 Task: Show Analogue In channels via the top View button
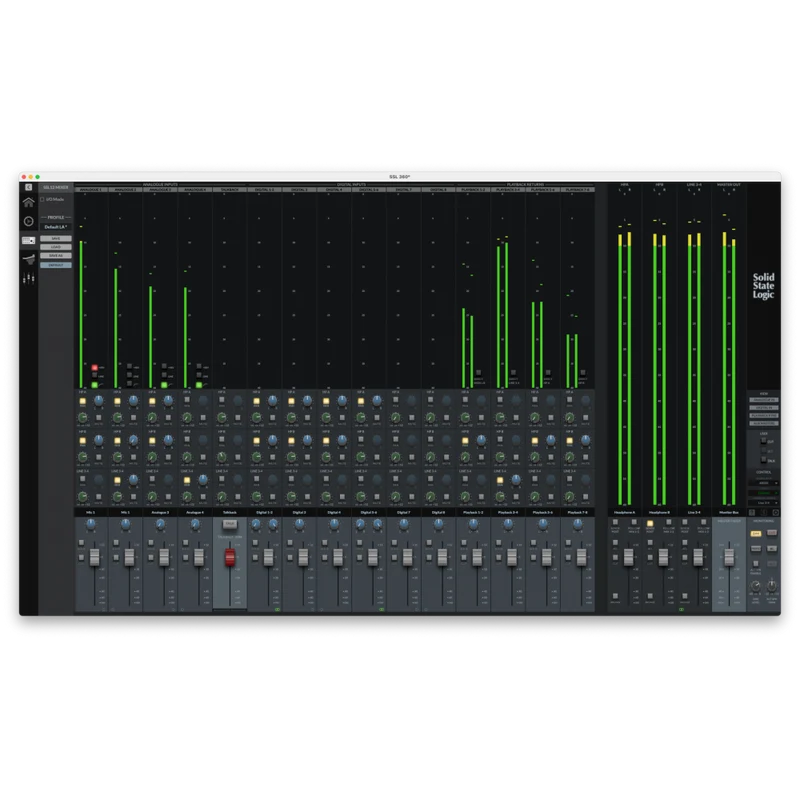pos(764,400)
